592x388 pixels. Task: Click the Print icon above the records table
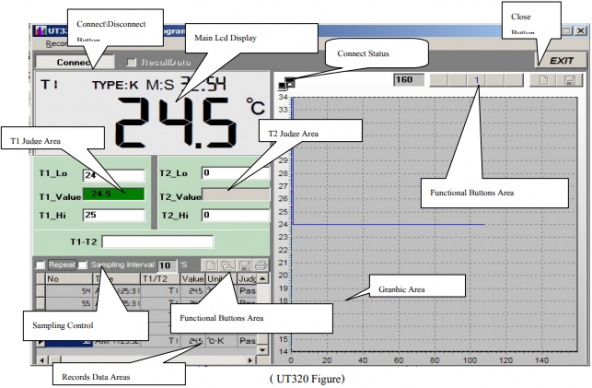tap(261, 265)
